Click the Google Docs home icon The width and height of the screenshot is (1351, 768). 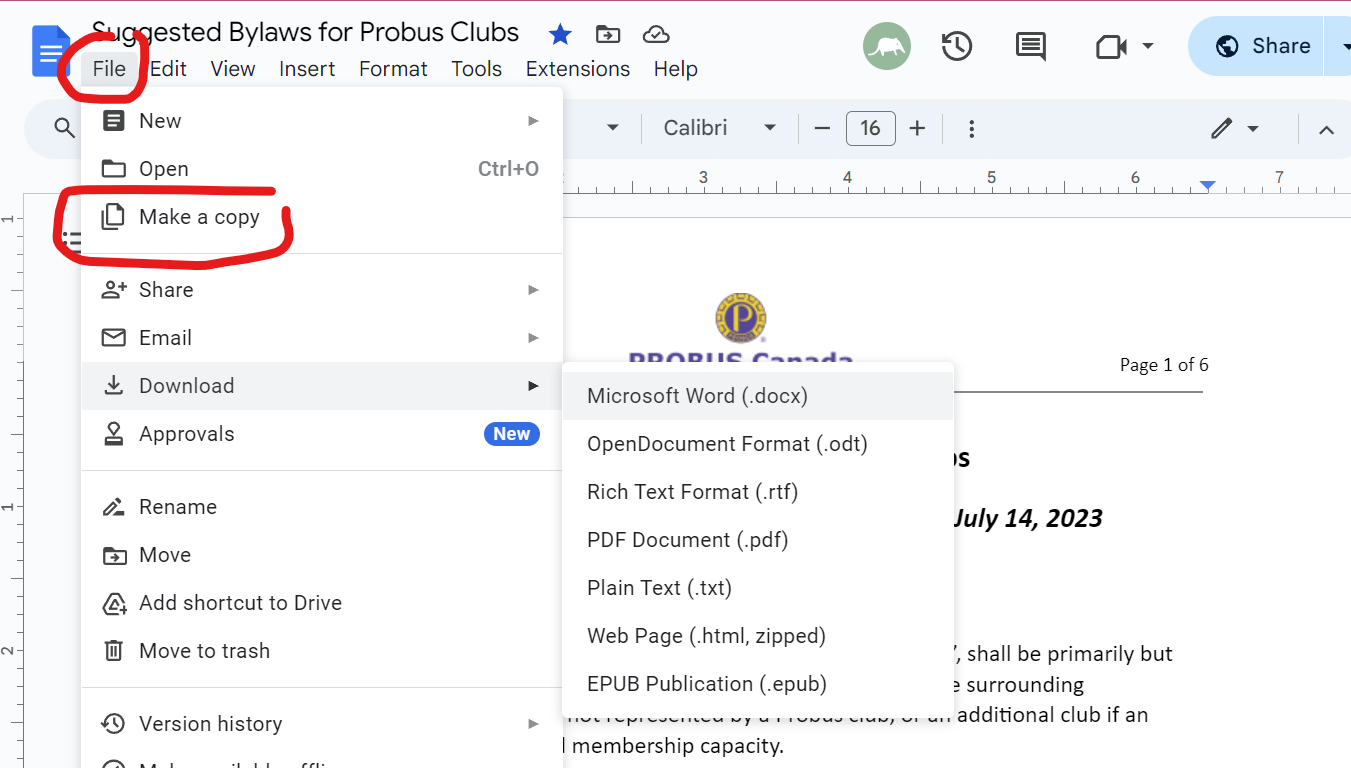(x=50, y=52)
